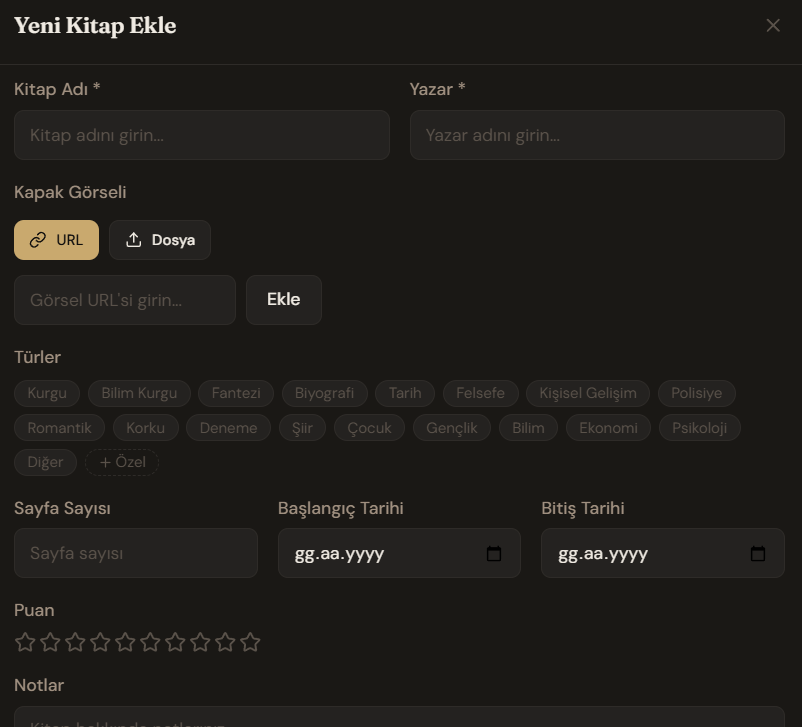Set rating to the fifth star
The width and height of the screenshot is (802, 727).
[x=125, y=642]
